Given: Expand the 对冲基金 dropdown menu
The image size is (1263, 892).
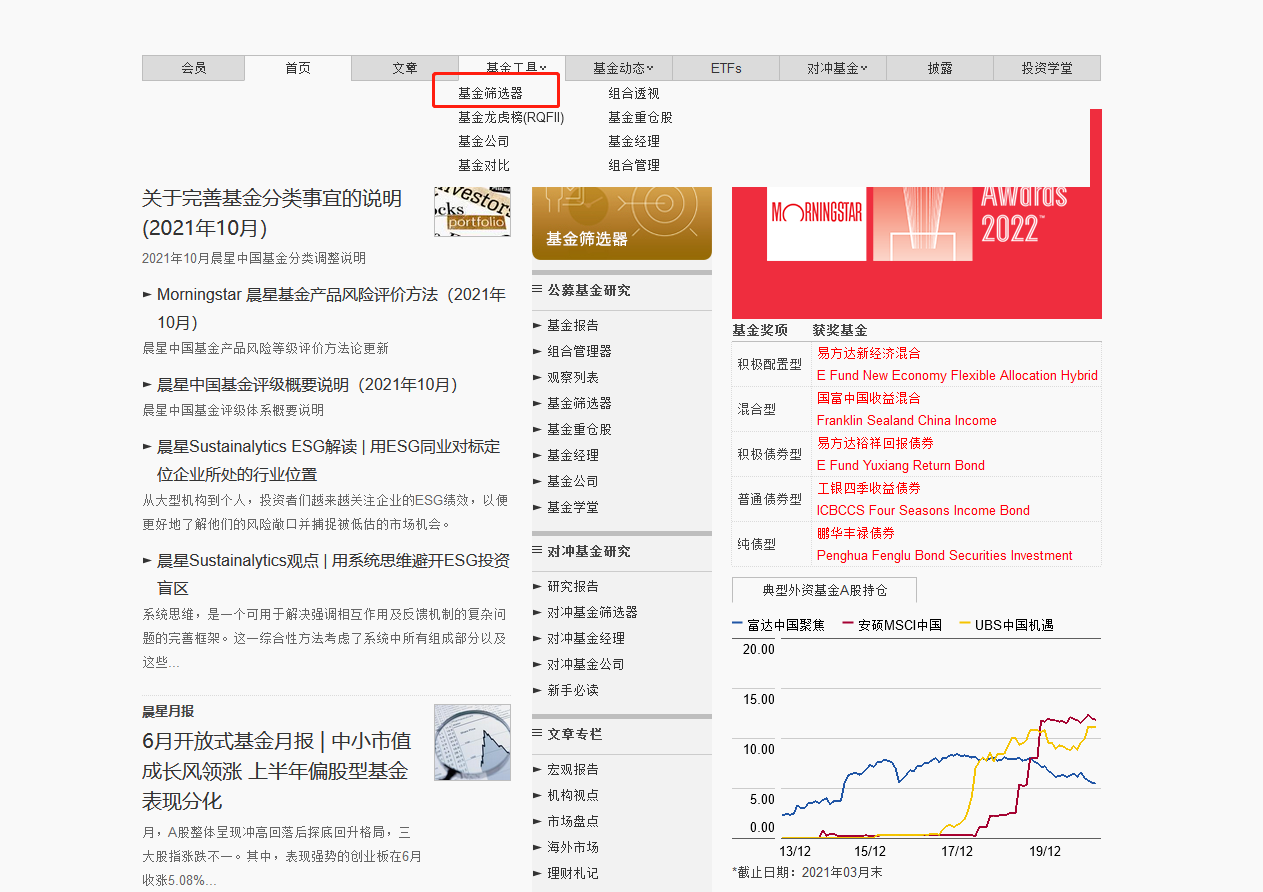Looking at the screenshot, I should point(833,67).
